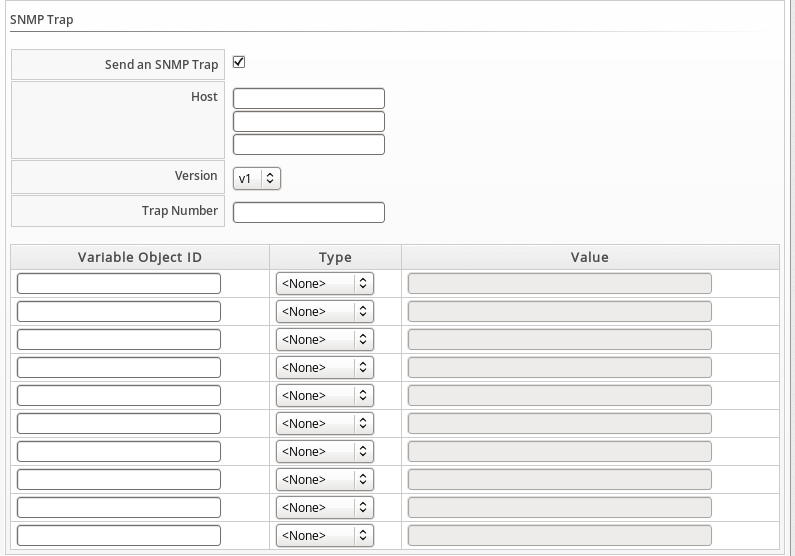Click the first row Value field
795x556 pixels.
point(560,284)
